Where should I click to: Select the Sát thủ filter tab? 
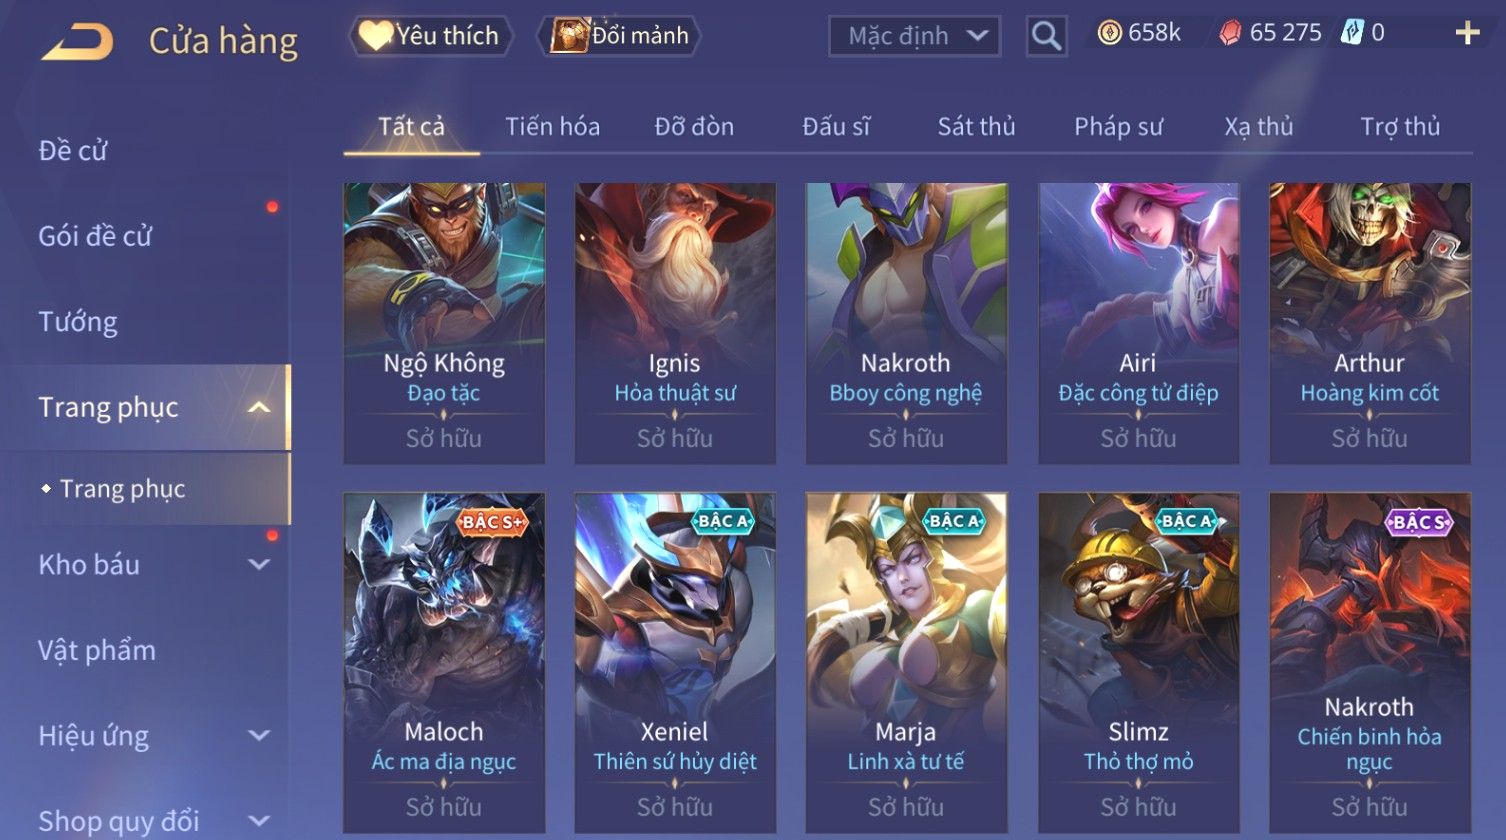click(976, 127)
